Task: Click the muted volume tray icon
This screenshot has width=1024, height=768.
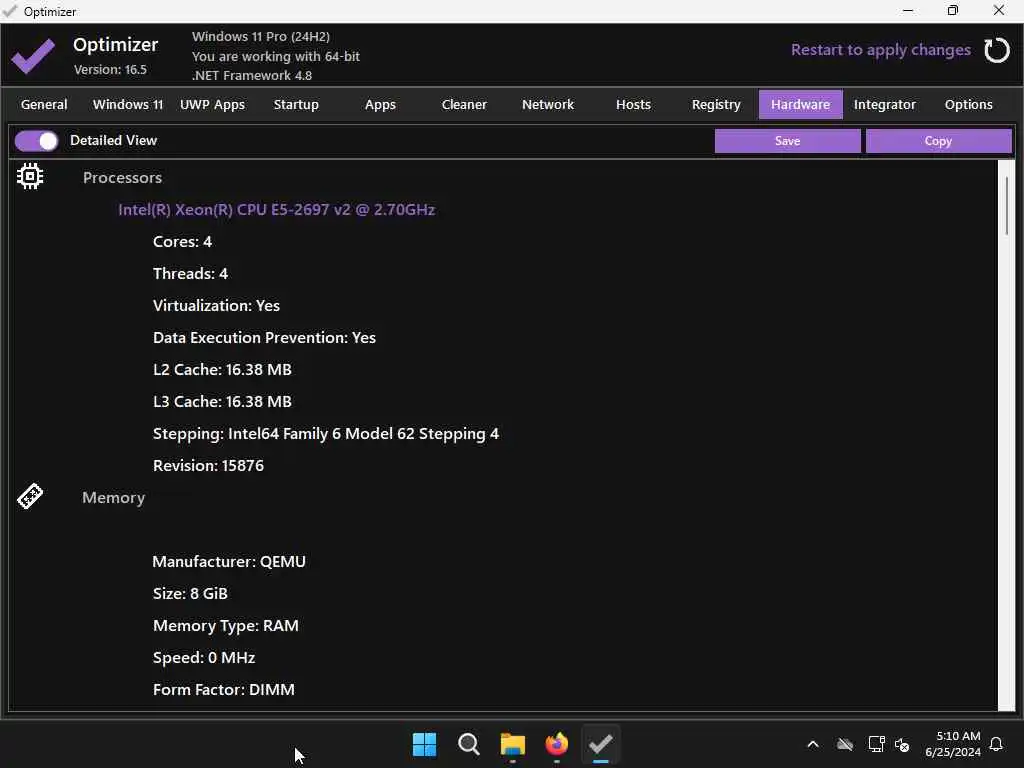Action: [x=902, y=744]
